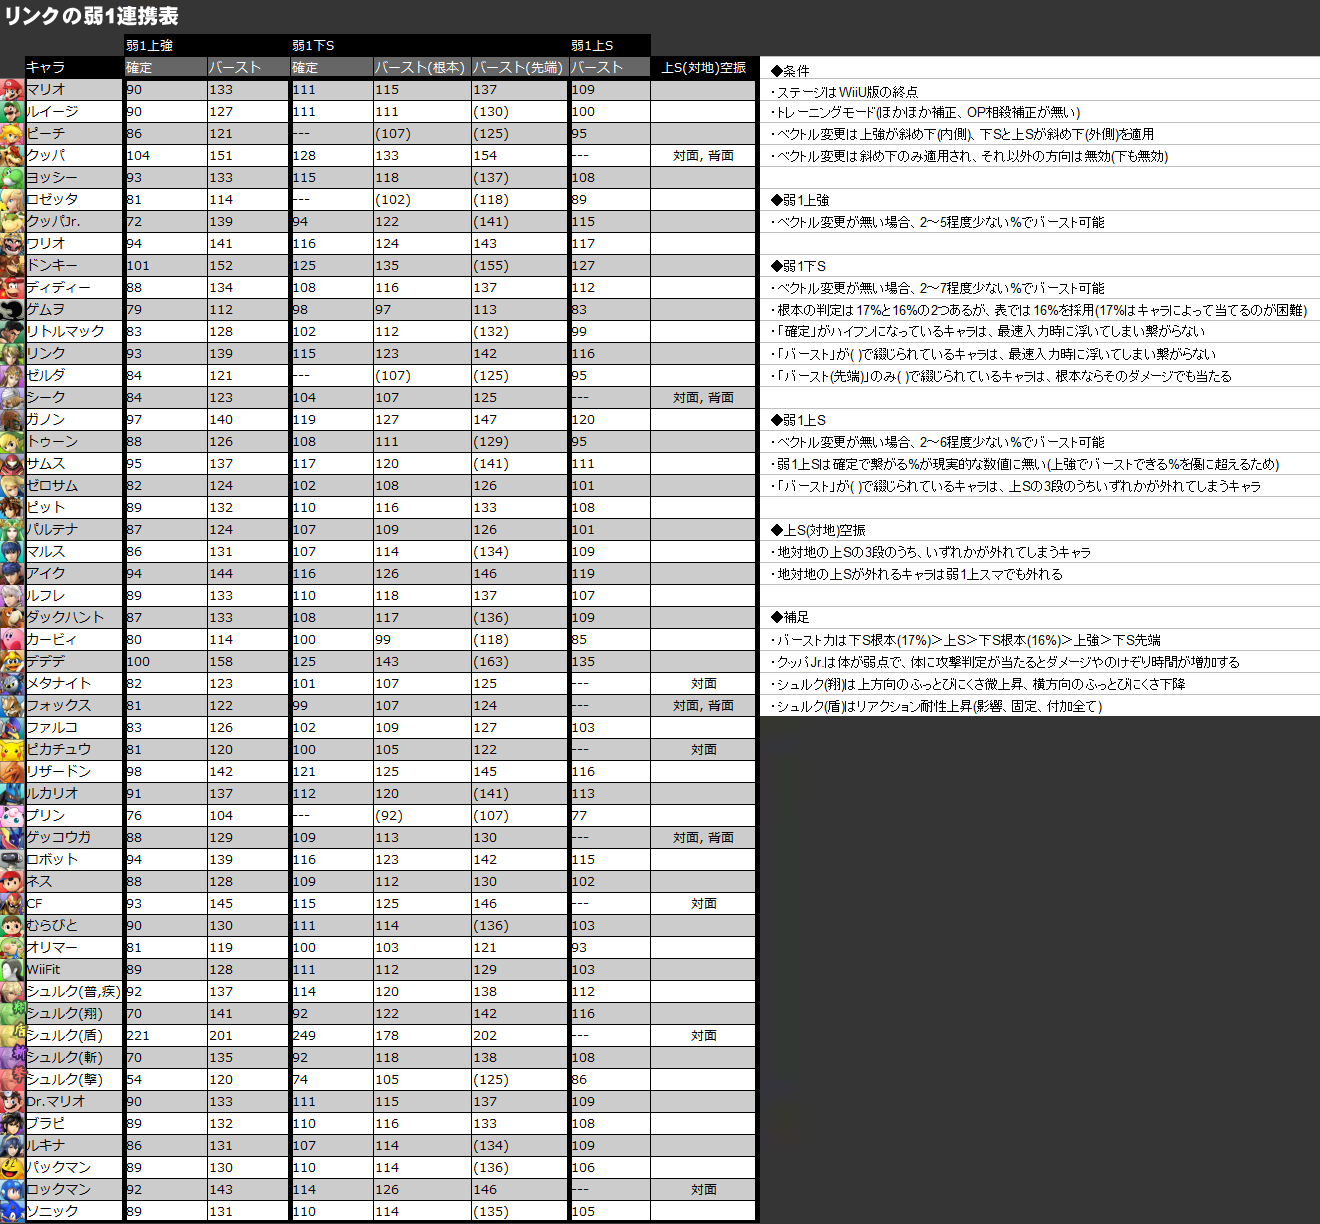Image resolution: width=1320 pixels, height=1224 pixels.
Task: Select the Mr. Game & Watch icon beside ゲムヲ
Action: point(12,309)
